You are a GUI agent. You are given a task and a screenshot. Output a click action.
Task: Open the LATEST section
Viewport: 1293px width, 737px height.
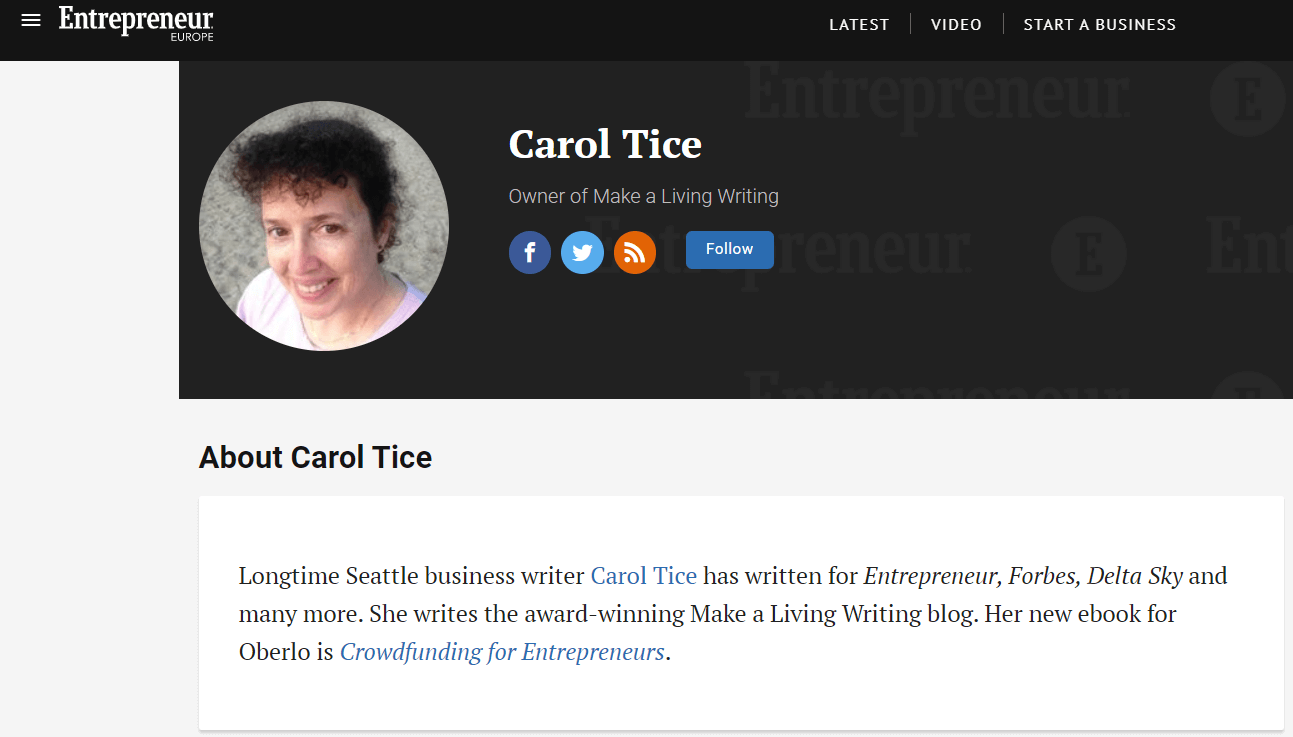(859, 24)
